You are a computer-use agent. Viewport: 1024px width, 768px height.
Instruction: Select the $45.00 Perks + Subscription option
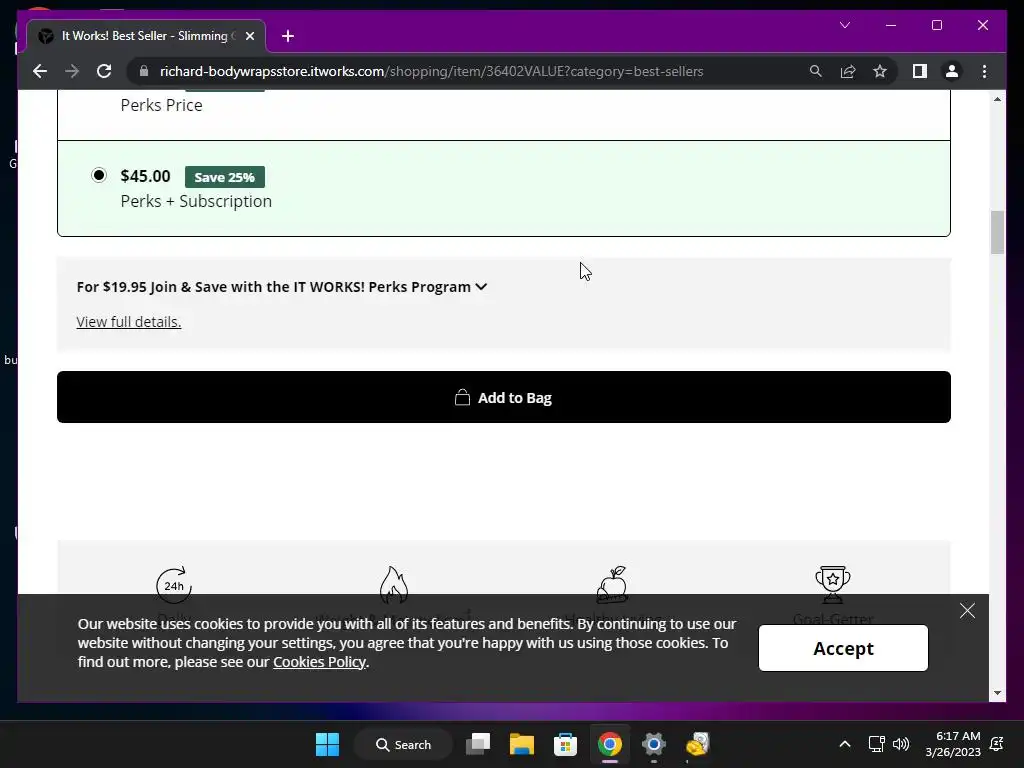[x=99, y=175]
